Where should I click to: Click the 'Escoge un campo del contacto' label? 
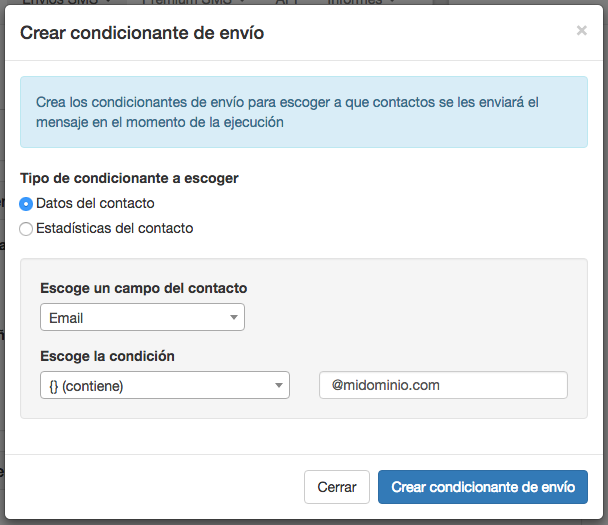coord(143,288)
